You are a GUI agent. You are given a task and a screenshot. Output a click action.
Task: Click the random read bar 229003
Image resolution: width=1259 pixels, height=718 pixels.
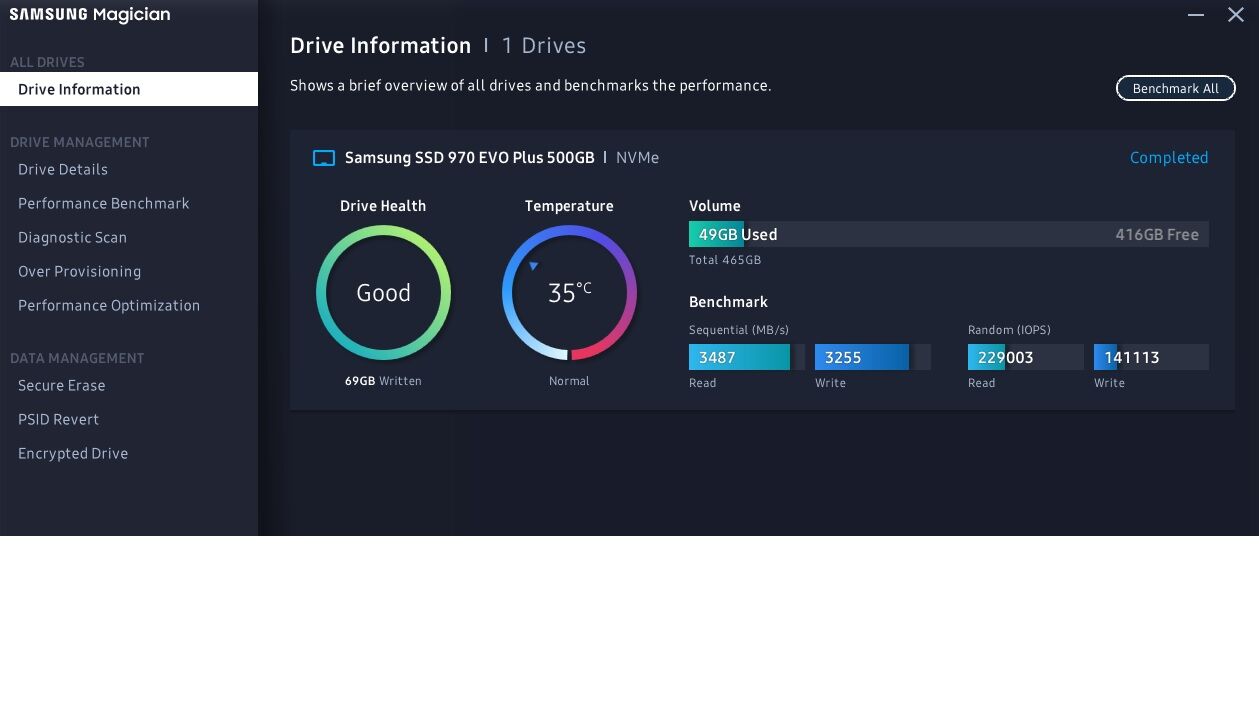click(x=1026, y=357)
